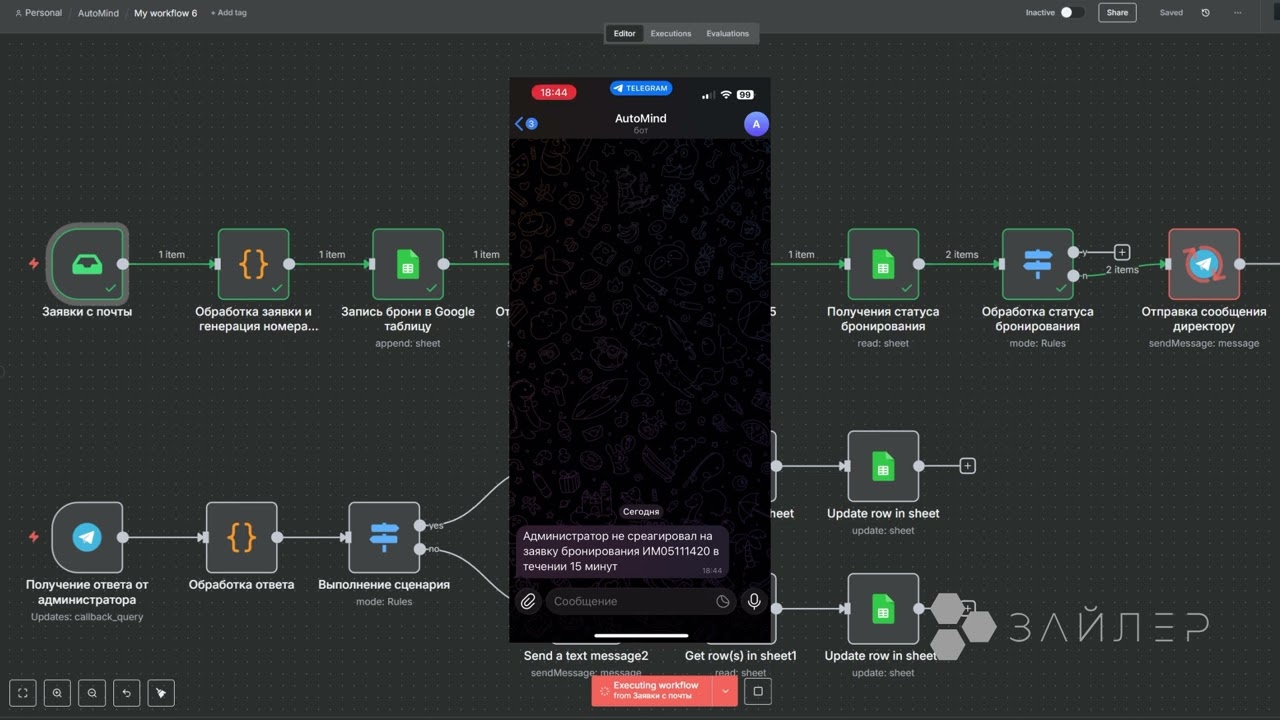Click the "sendMessage: message" subtitle under Отправка сообщения директору

click(x=1204, y=343)
